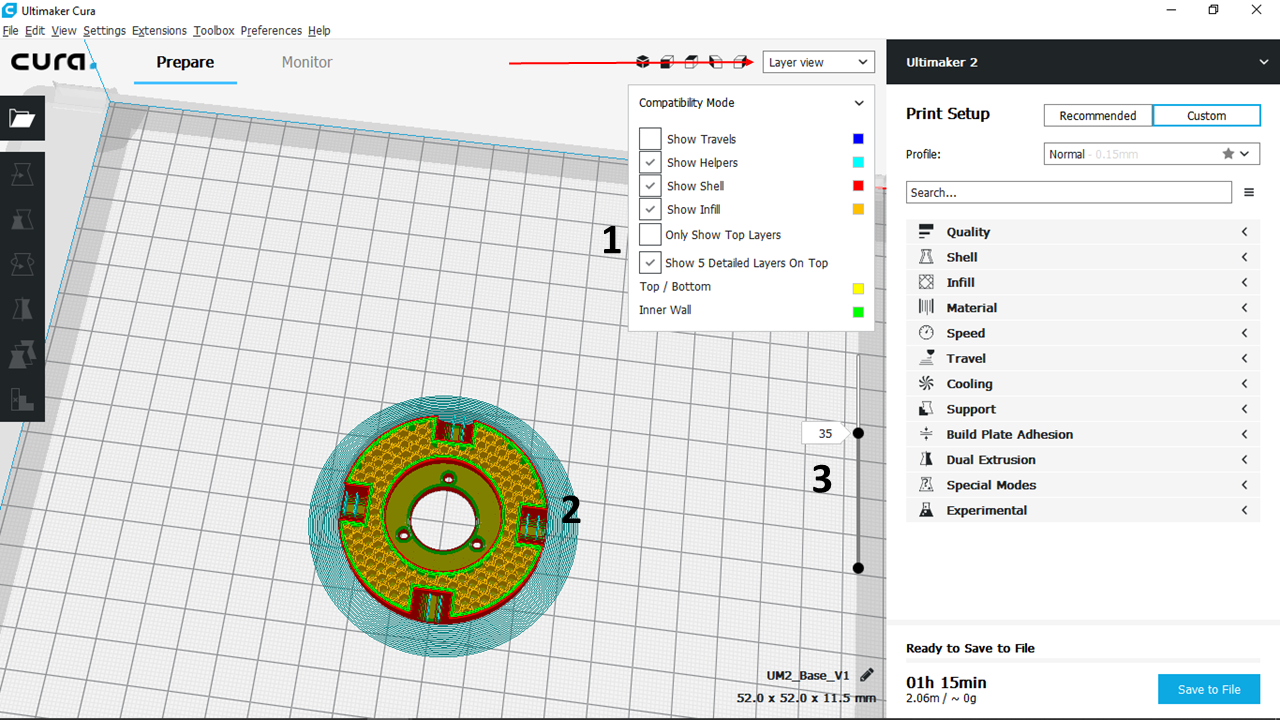Click the Travel category icon
The width and height of the screenshot is (1280, 720).
pyautogui.click(x=926, y=358)
